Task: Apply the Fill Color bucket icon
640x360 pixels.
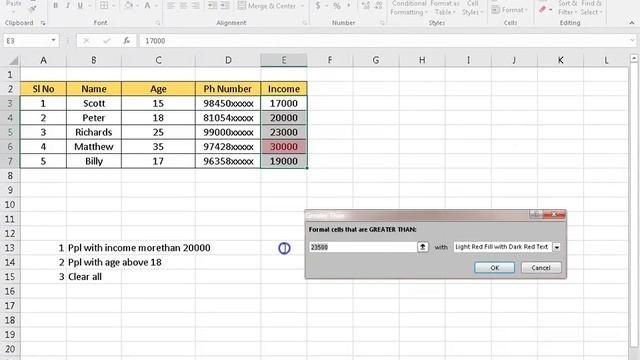Action: tap(129, 5)
